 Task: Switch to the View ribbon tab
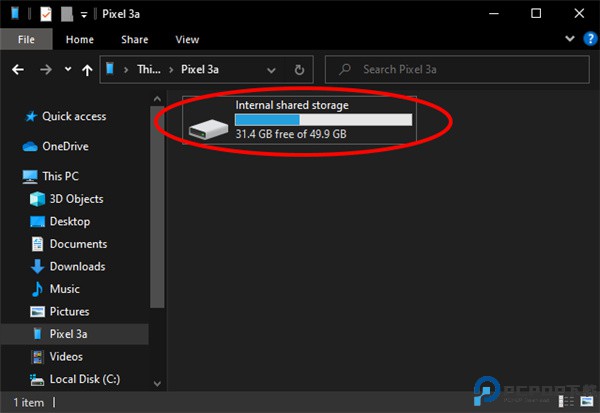187,40
